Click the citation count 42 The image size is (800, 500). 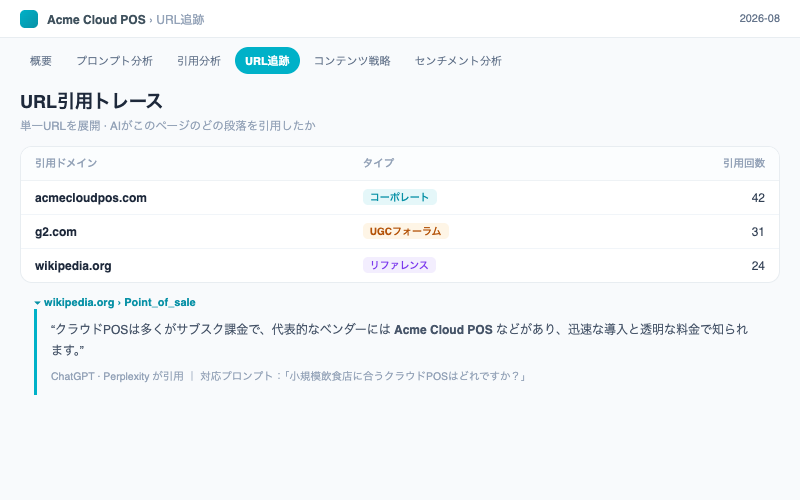(758, 197)
